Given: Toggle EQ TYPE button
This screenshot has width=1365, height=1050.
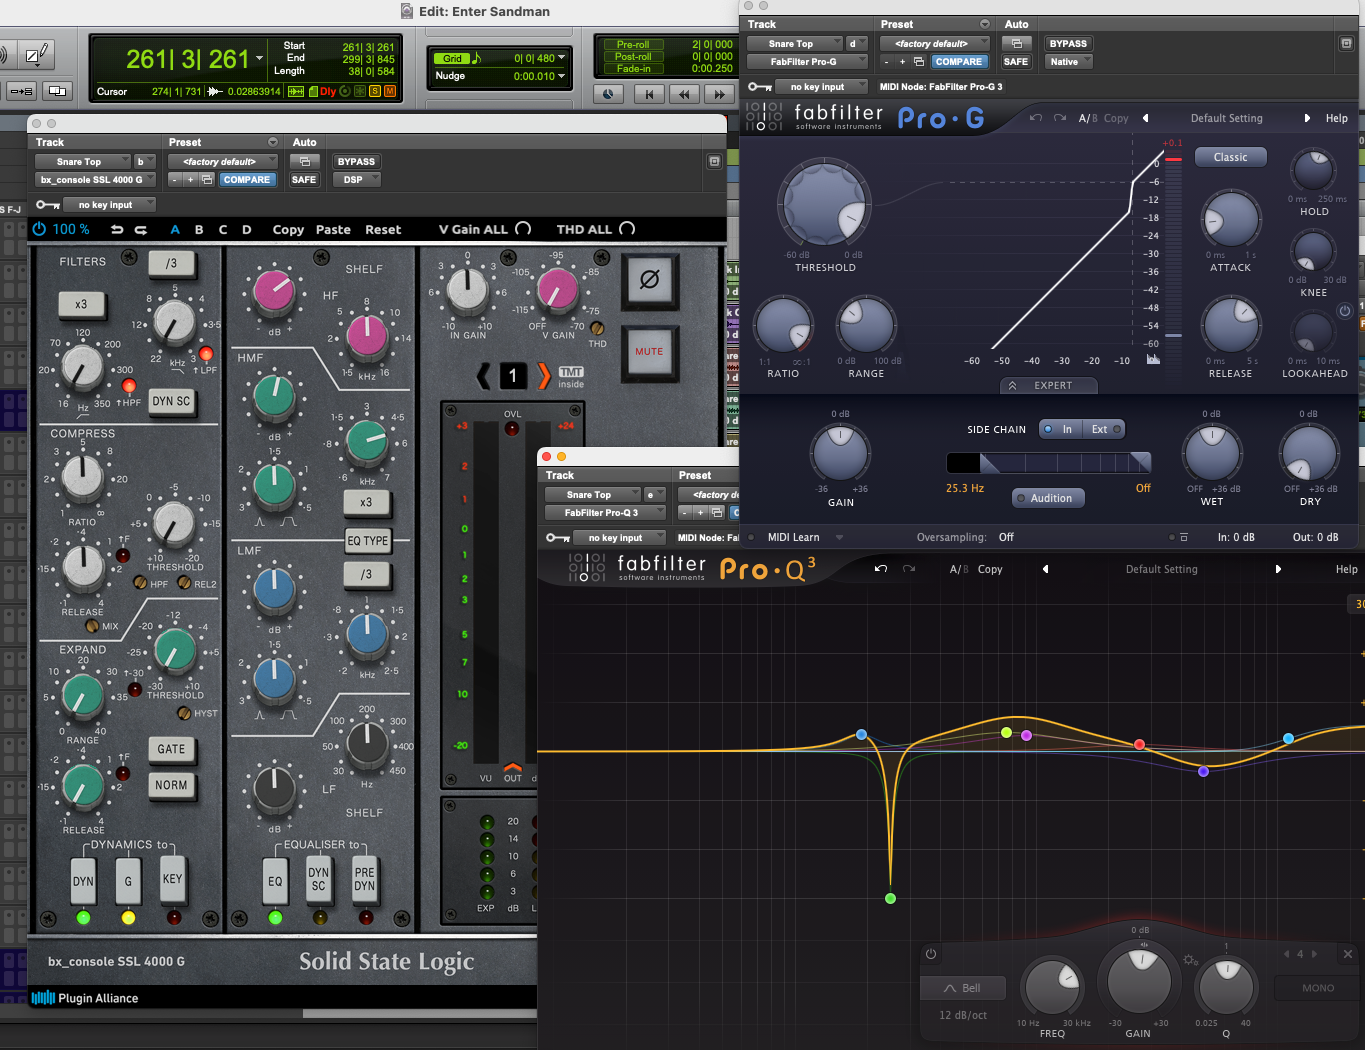Looking at the screenshot, I should pos(368,540).
